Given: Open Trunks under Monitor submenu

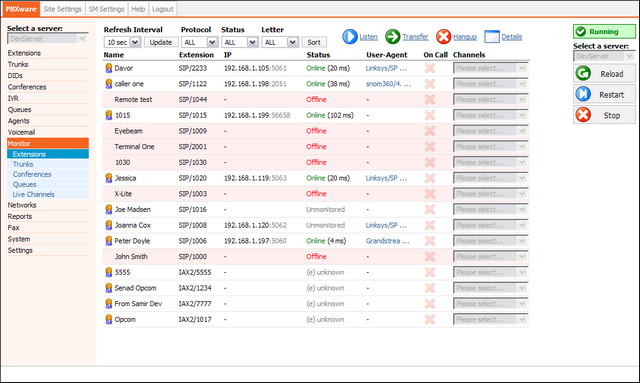Looking at the screenshot, I should 23,164.
